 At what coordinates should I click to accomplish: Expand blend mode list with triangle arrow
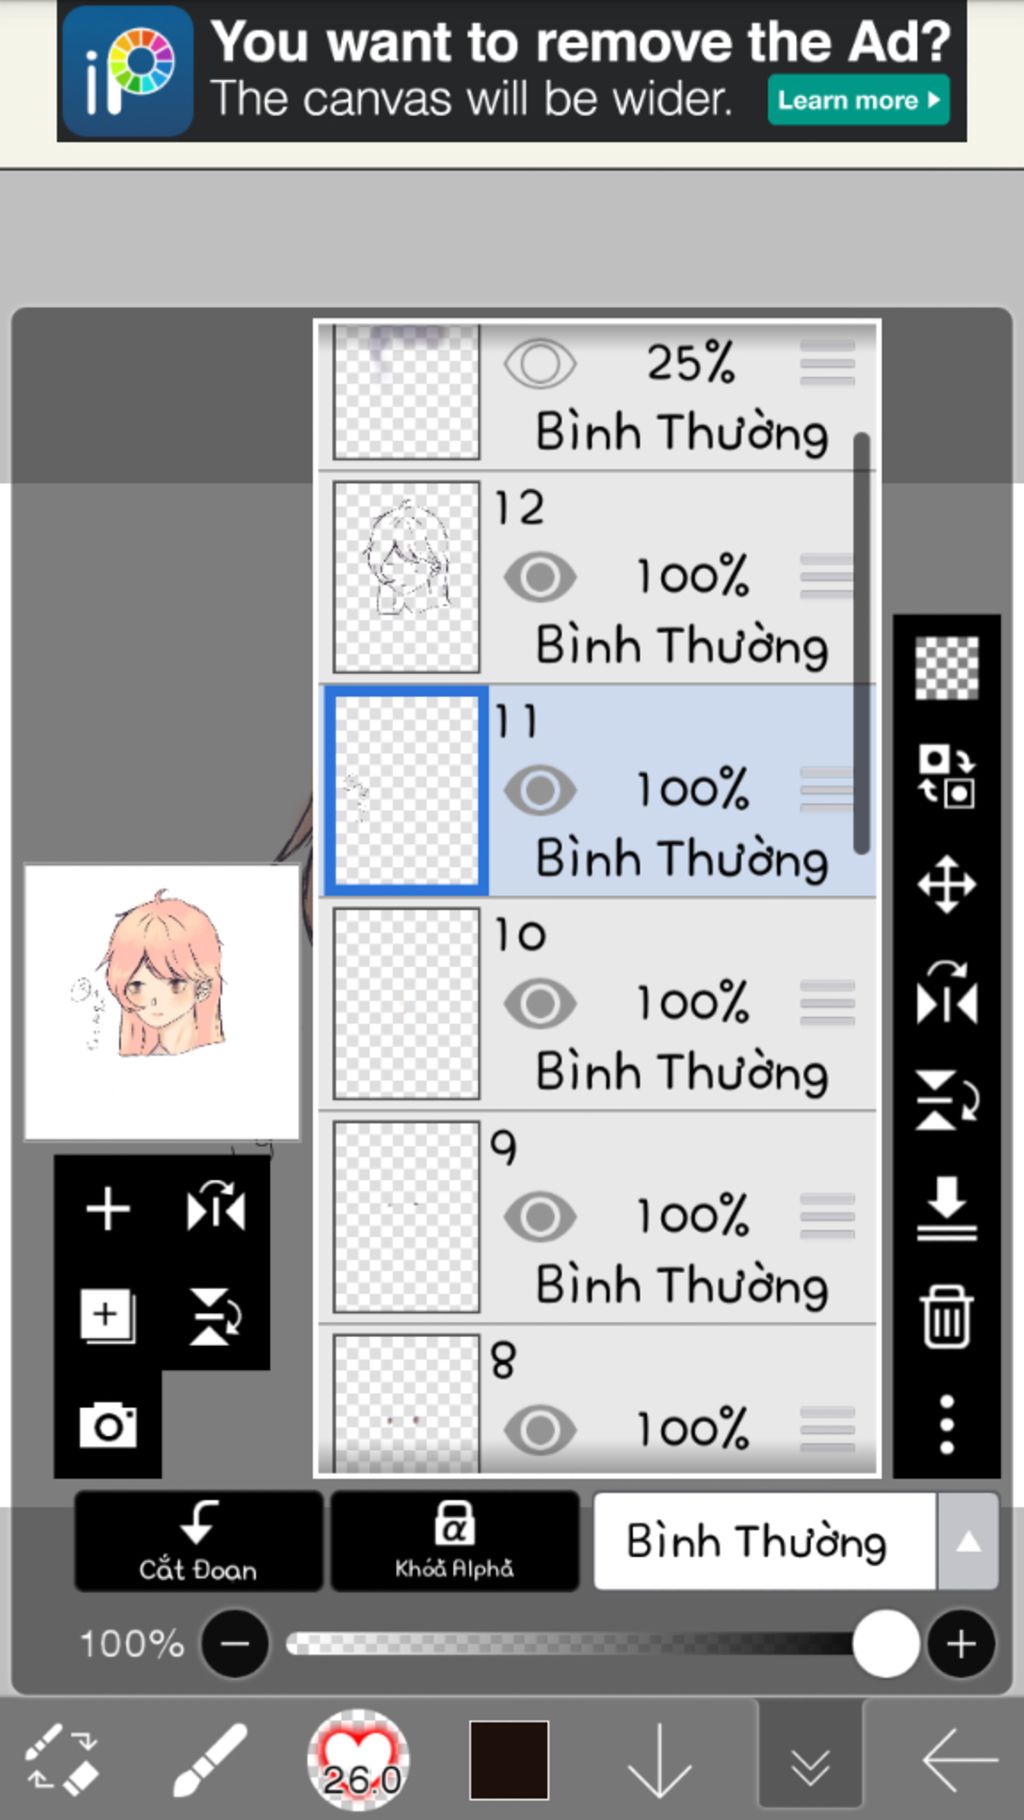coord(967,1541)
